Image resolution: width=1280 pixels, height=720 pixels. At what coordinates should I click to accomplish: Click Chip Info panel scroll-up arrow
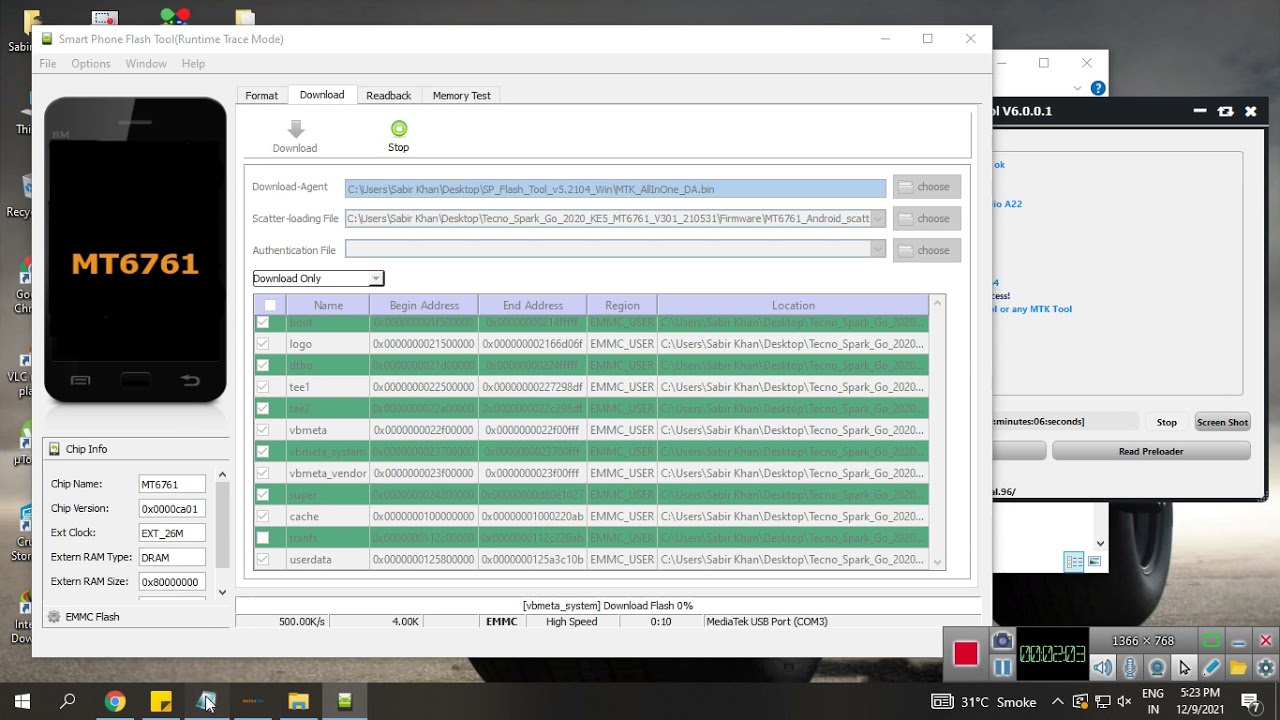pyautogui.click(x=222, y=475)
